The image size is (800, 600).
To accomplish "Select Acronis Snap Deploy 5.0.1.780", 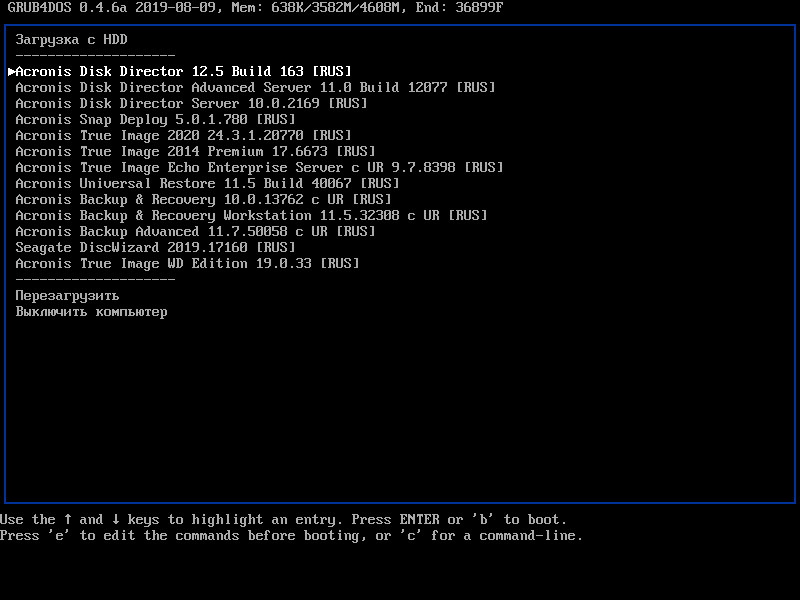I will pyautogui.click(x=155, y=120).
